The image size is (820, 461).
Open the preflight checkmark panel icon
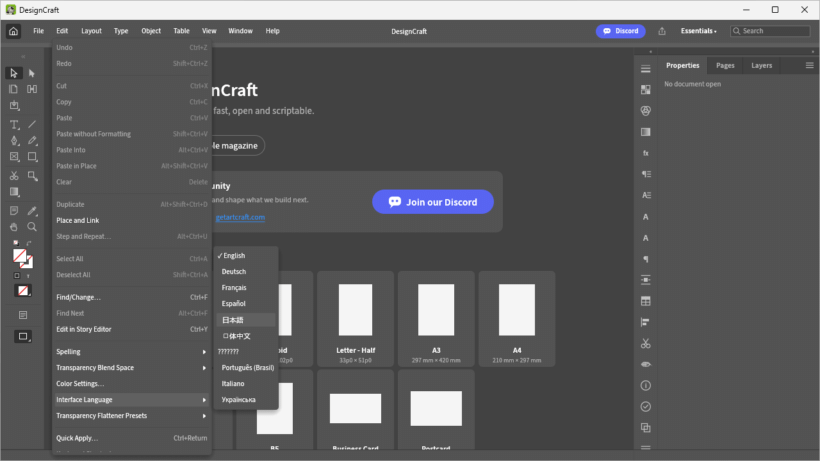[646, 407]
